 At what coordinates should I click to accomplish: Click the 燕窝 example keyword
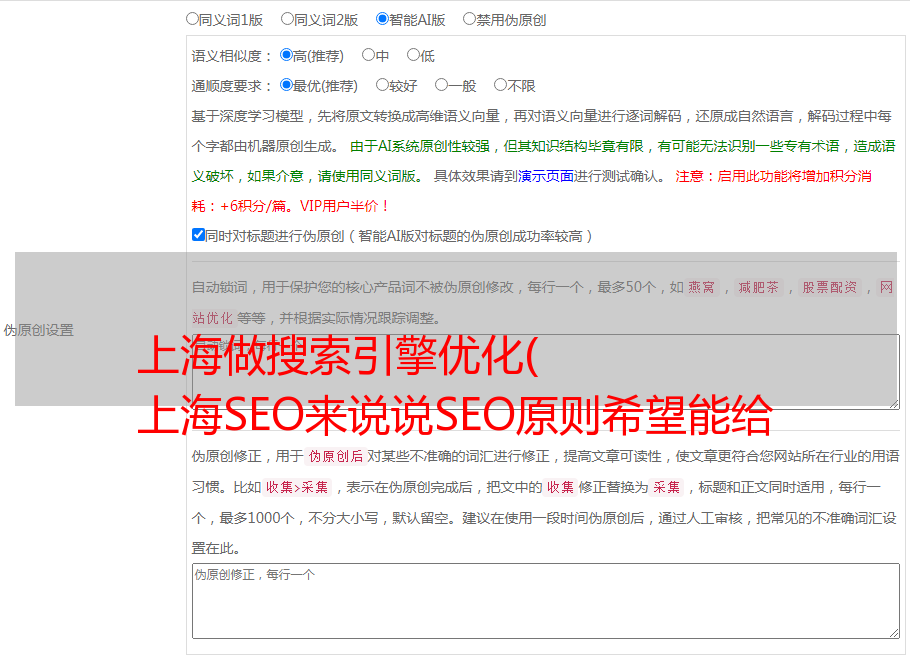click(701, 287)
